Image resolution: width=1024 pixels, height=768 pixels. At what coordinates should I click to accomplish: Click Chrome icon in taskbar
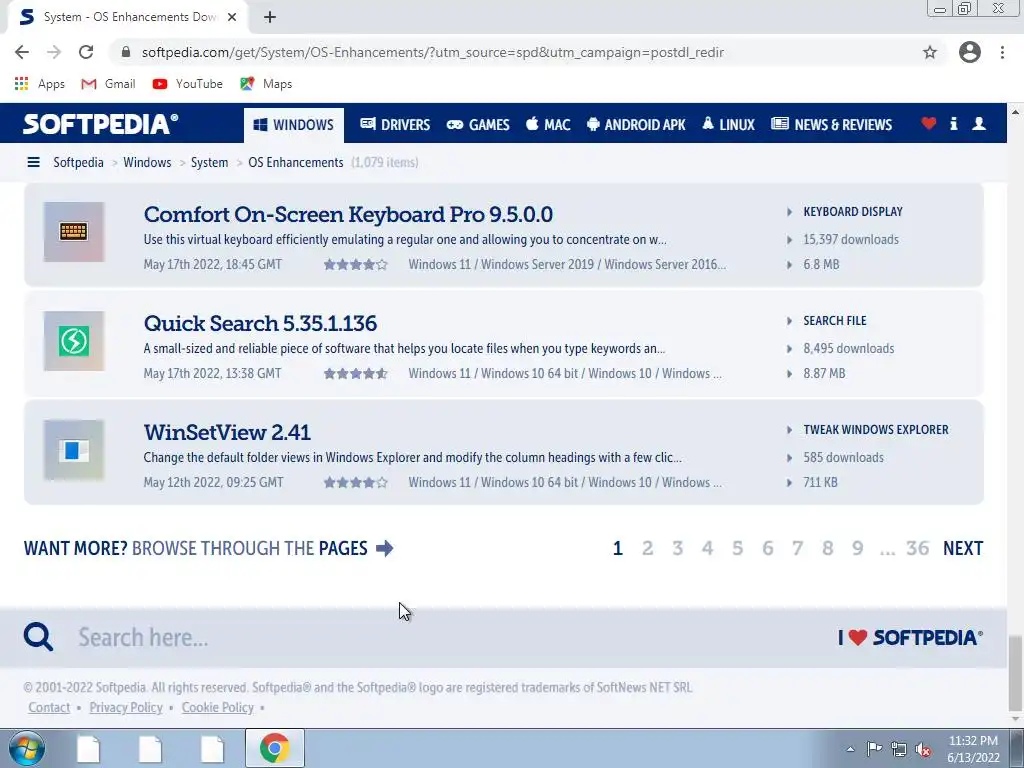tap(274, 748)
